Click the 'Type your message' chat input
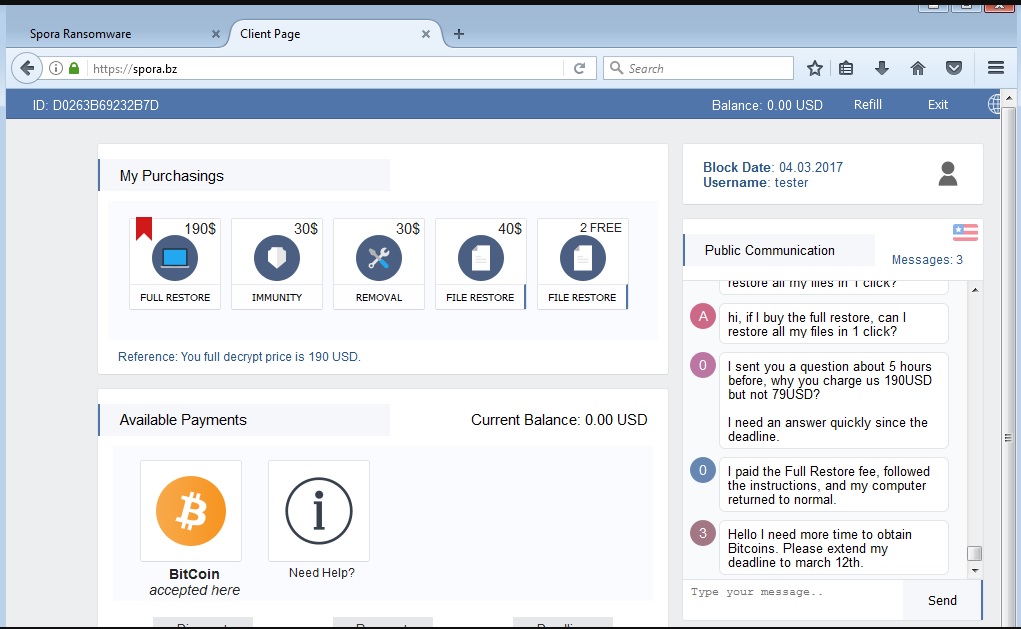Screen dimensions: 1021x629 click(x=793, y=600)
